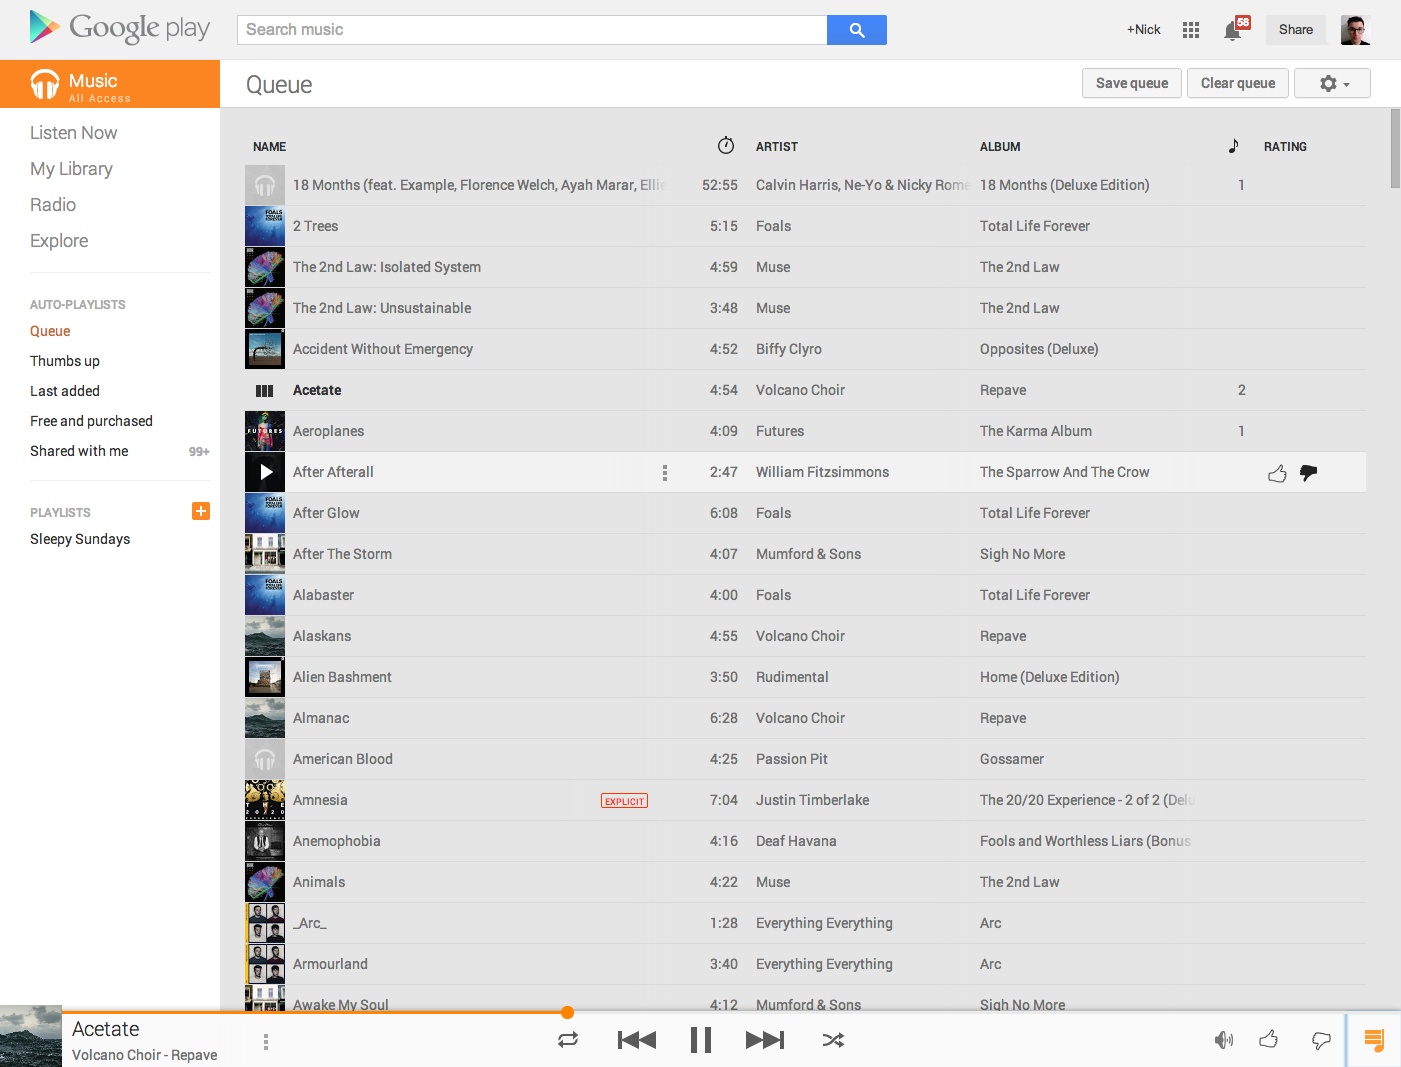Screen dimensions: 1401x1067
Task: Toggle shuffle mode
Action: tap(833, 1040)
